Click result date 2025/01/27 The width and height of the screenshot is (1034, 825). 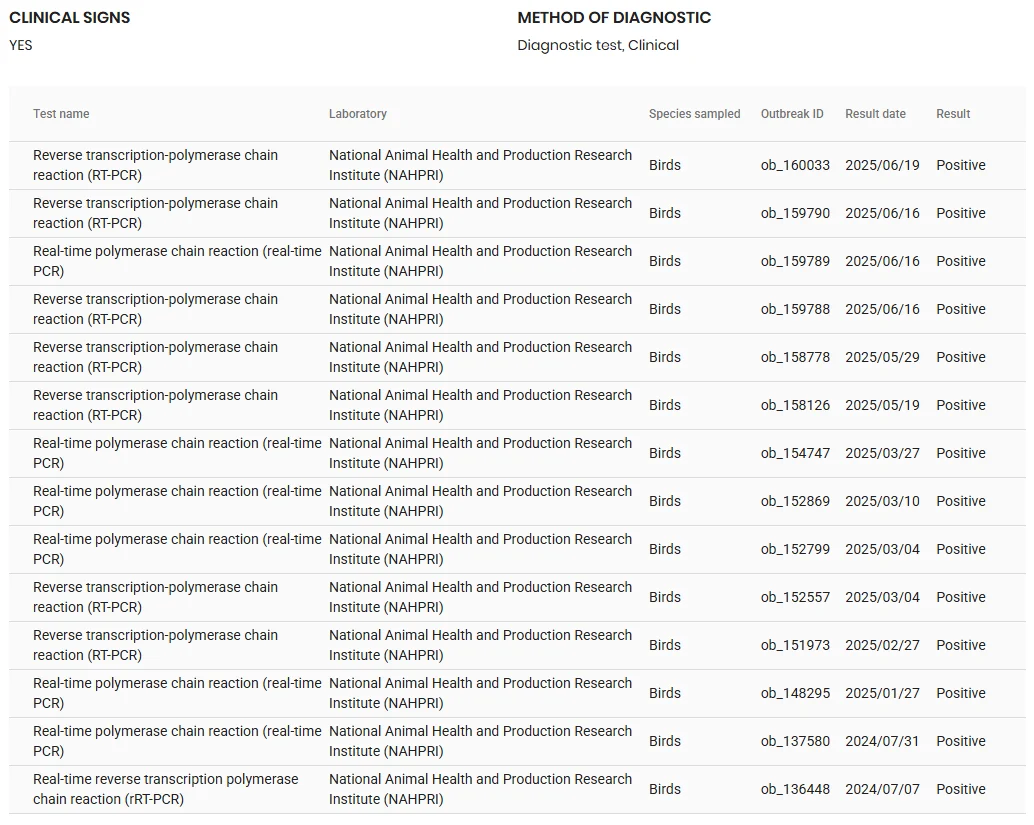882,693
